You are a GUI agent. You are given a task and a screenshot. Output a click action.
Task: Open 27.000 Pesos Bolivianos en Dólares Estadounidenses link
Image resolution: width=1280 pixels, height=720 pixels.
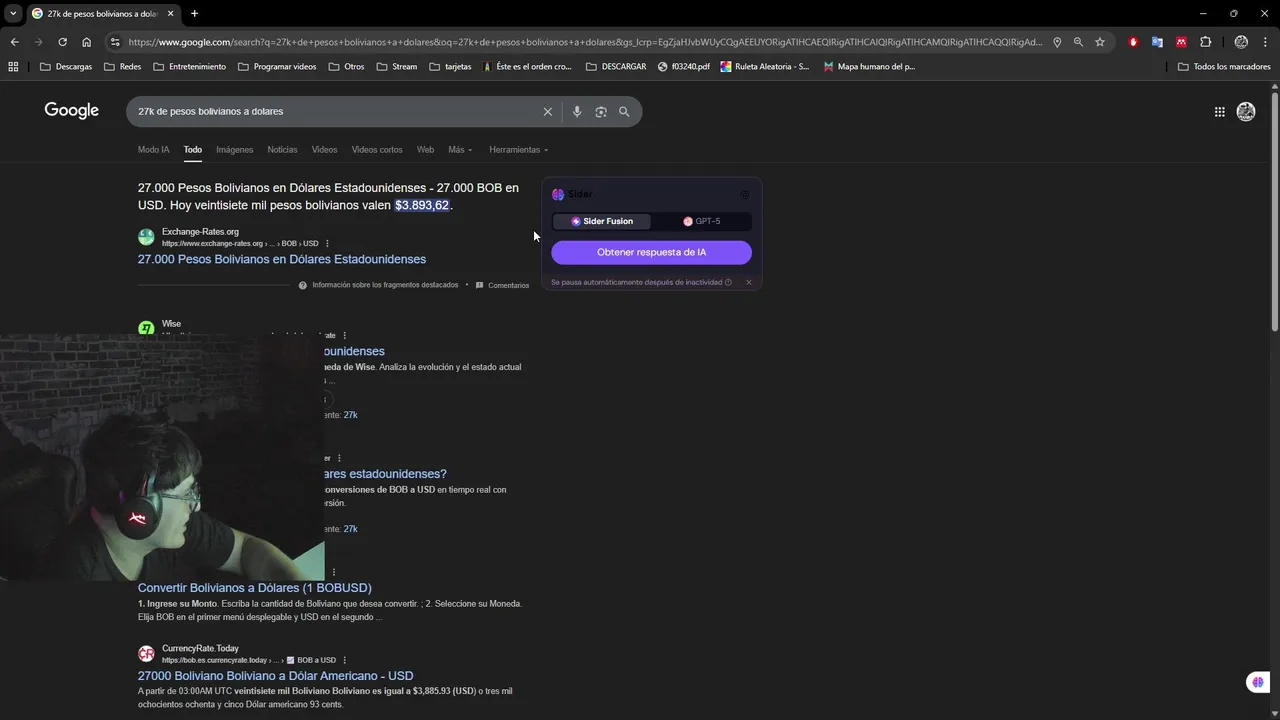(282, 259)
